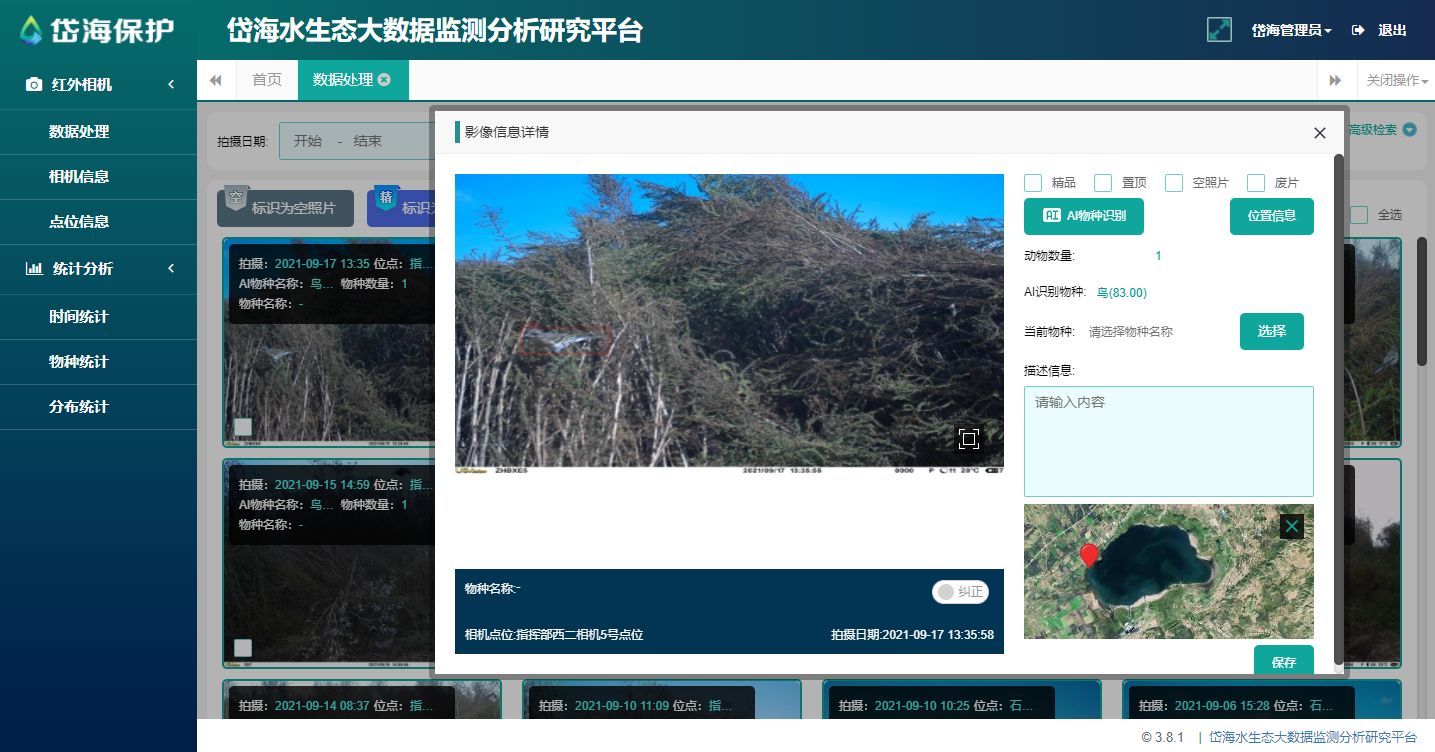Open the 分布统计 sidebar item
Image resolution: width=1435 pixels, height=752 pixels.
click(x=98, y=407)
